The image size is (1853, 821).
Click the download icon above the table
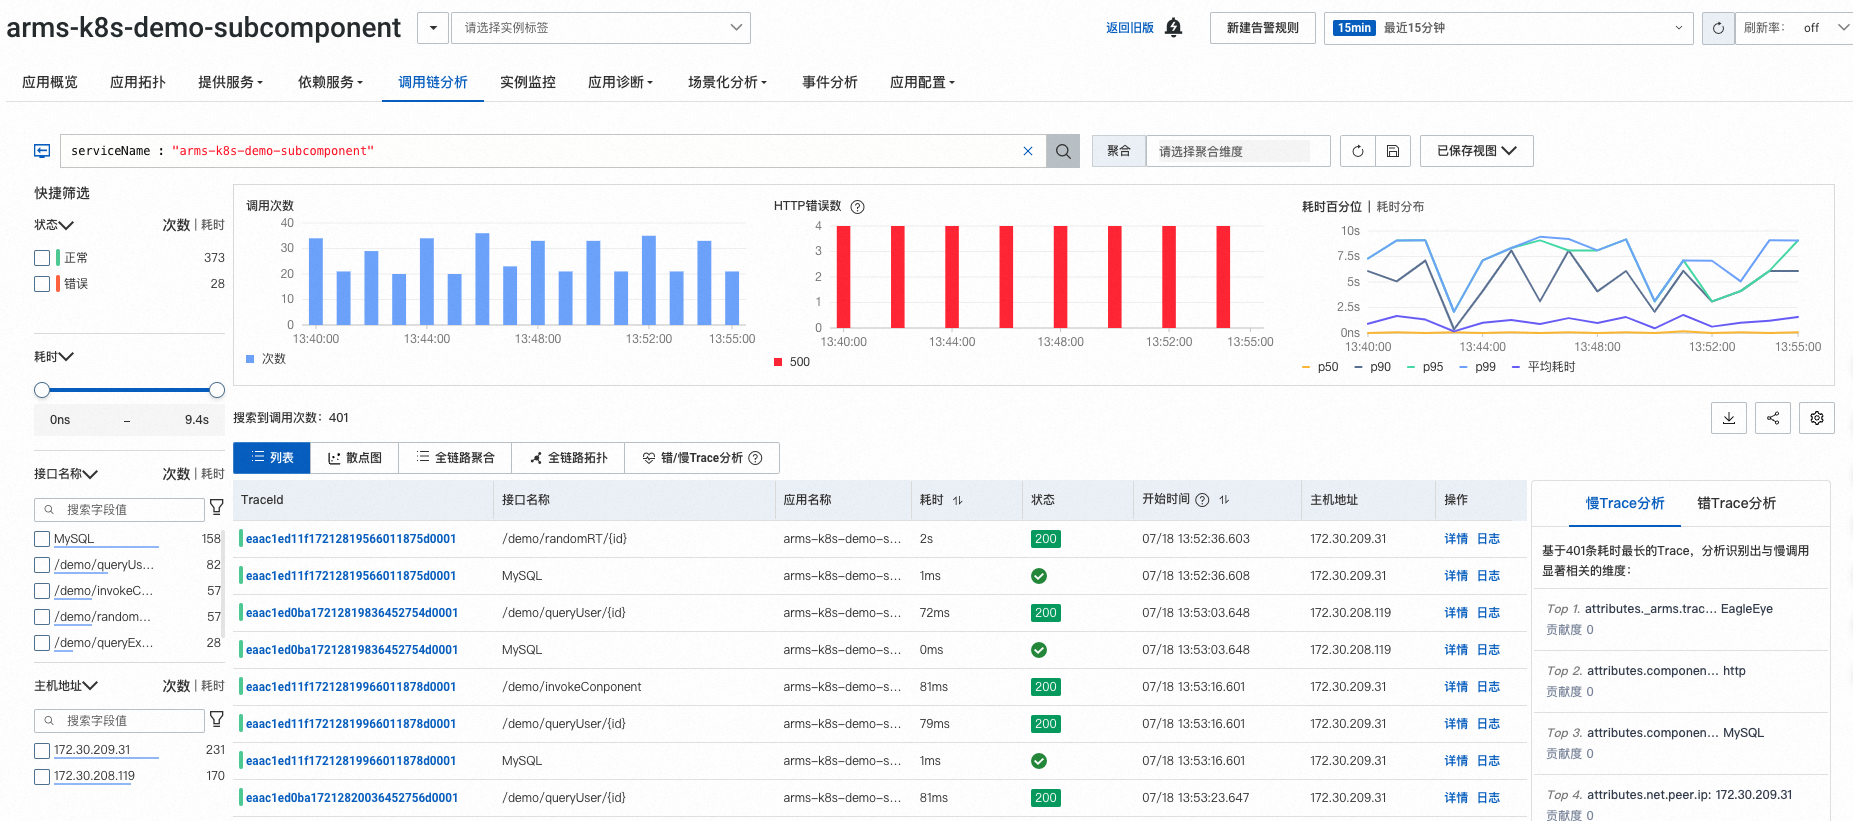click(1729, 418)
